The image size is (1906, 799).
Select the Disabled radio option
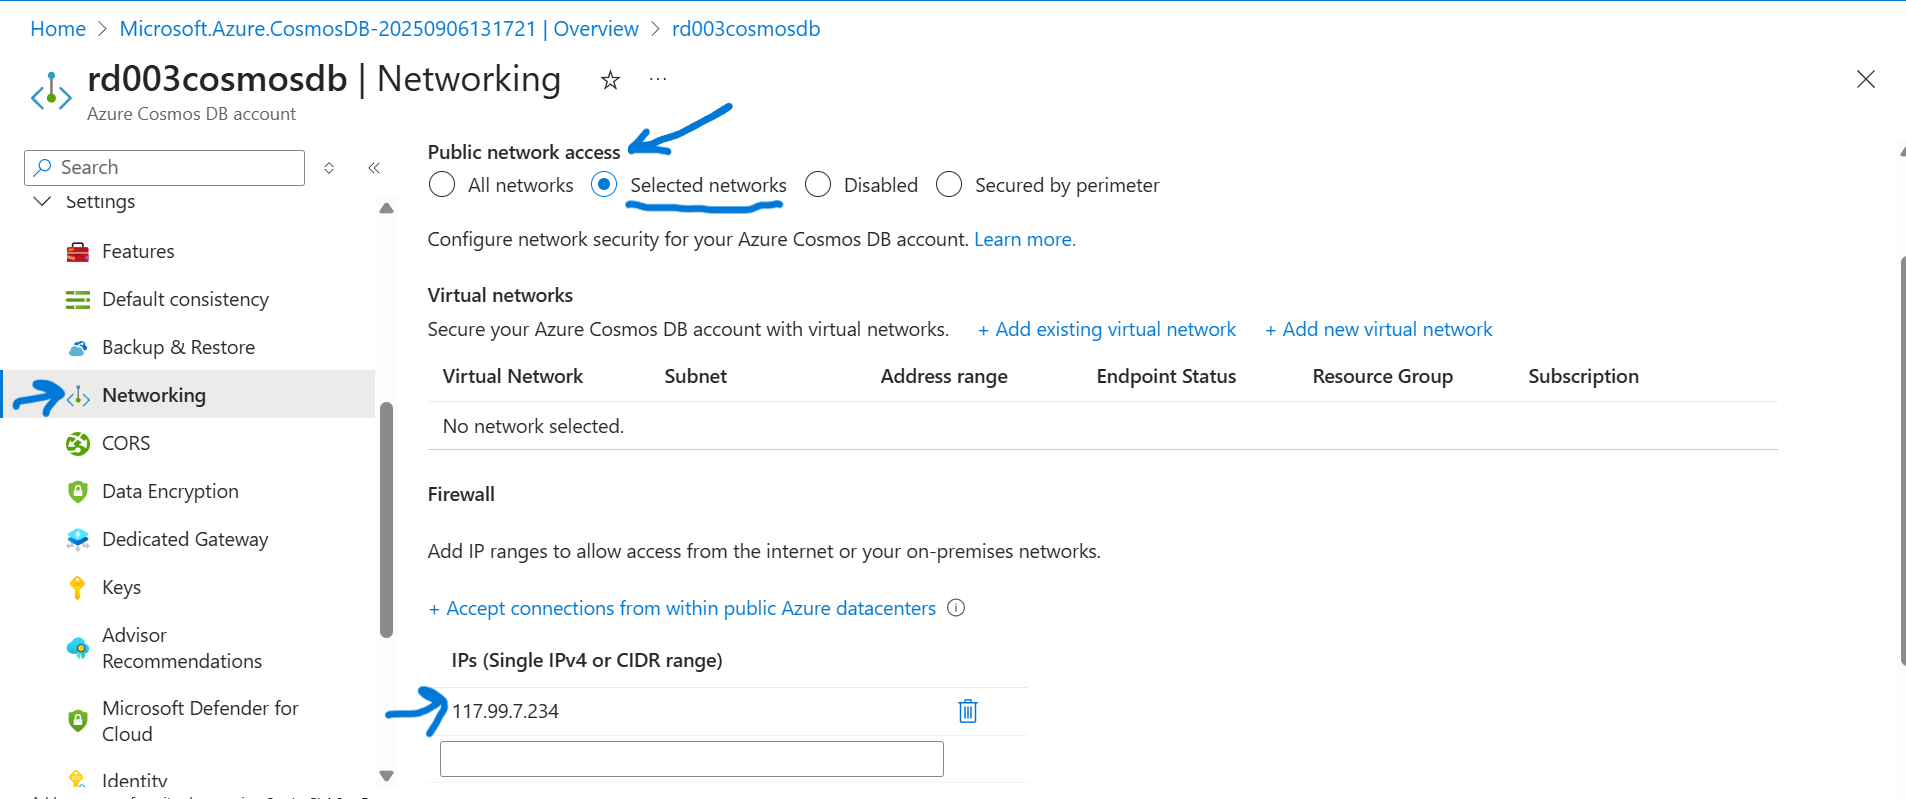click(818, 185)
